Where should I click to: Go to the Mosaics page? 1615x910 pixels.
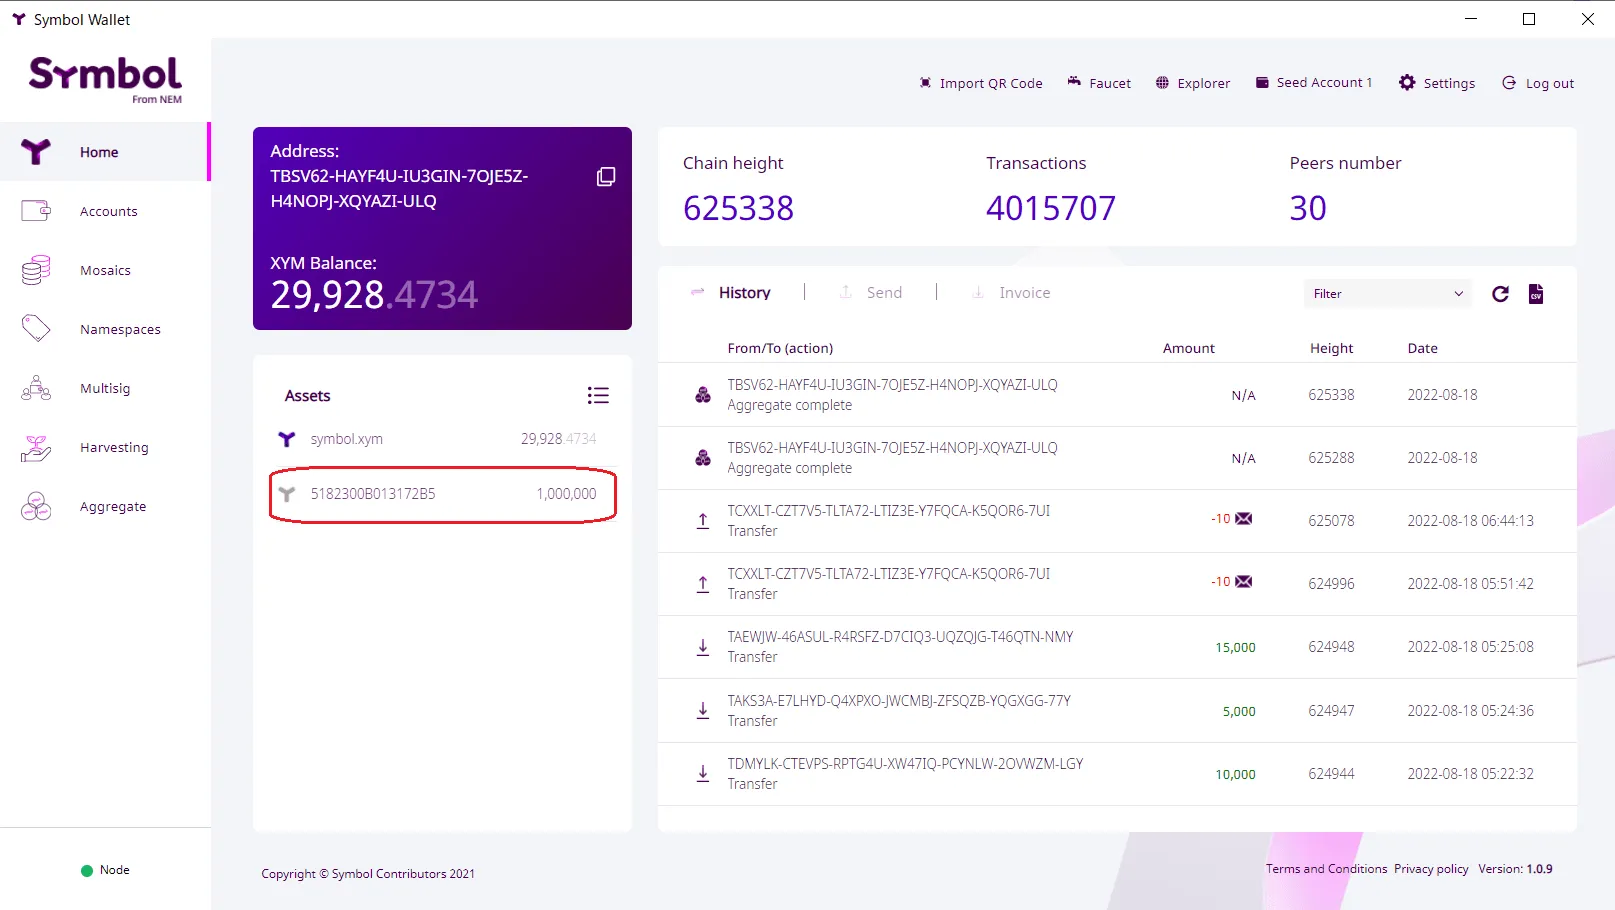[x=105, y=271]
